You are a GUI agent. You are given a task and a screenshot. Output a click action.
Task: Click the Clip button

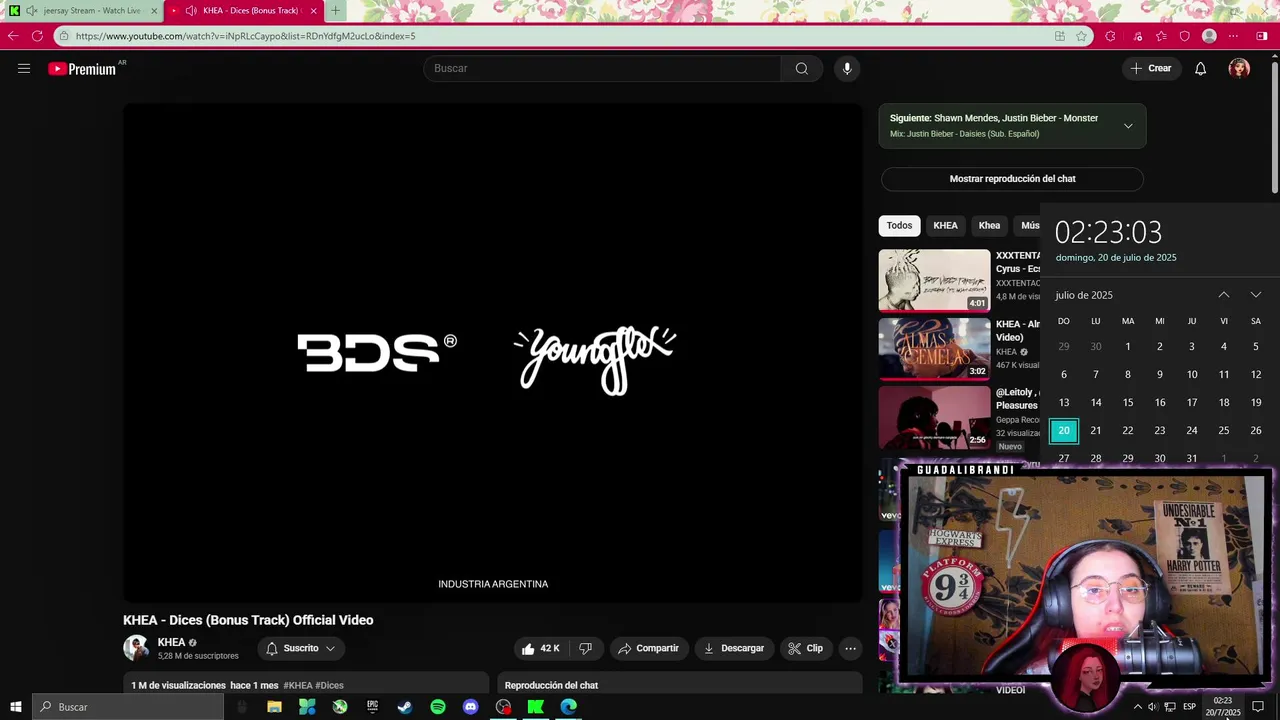805,649
